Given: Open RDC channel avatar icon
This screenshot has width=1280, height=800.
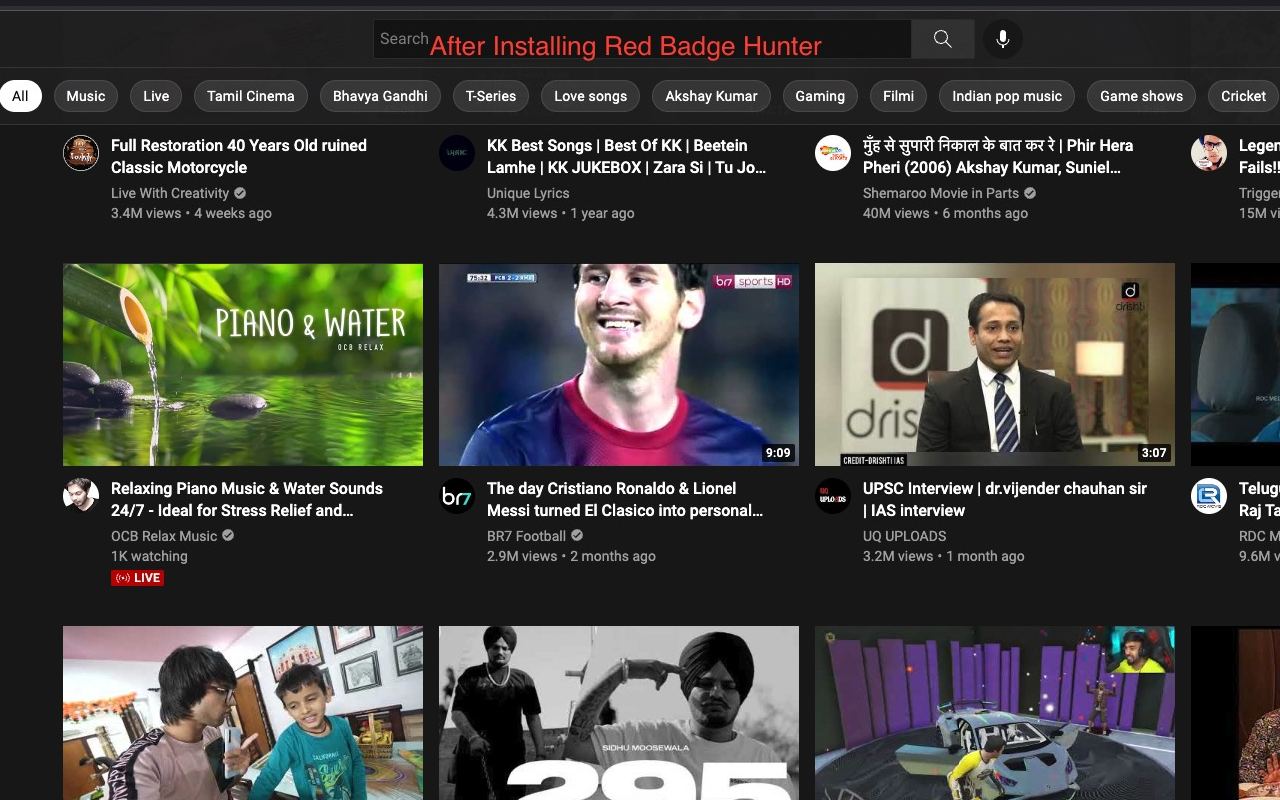Looking at the screenshot, I should pos(1209,496).
